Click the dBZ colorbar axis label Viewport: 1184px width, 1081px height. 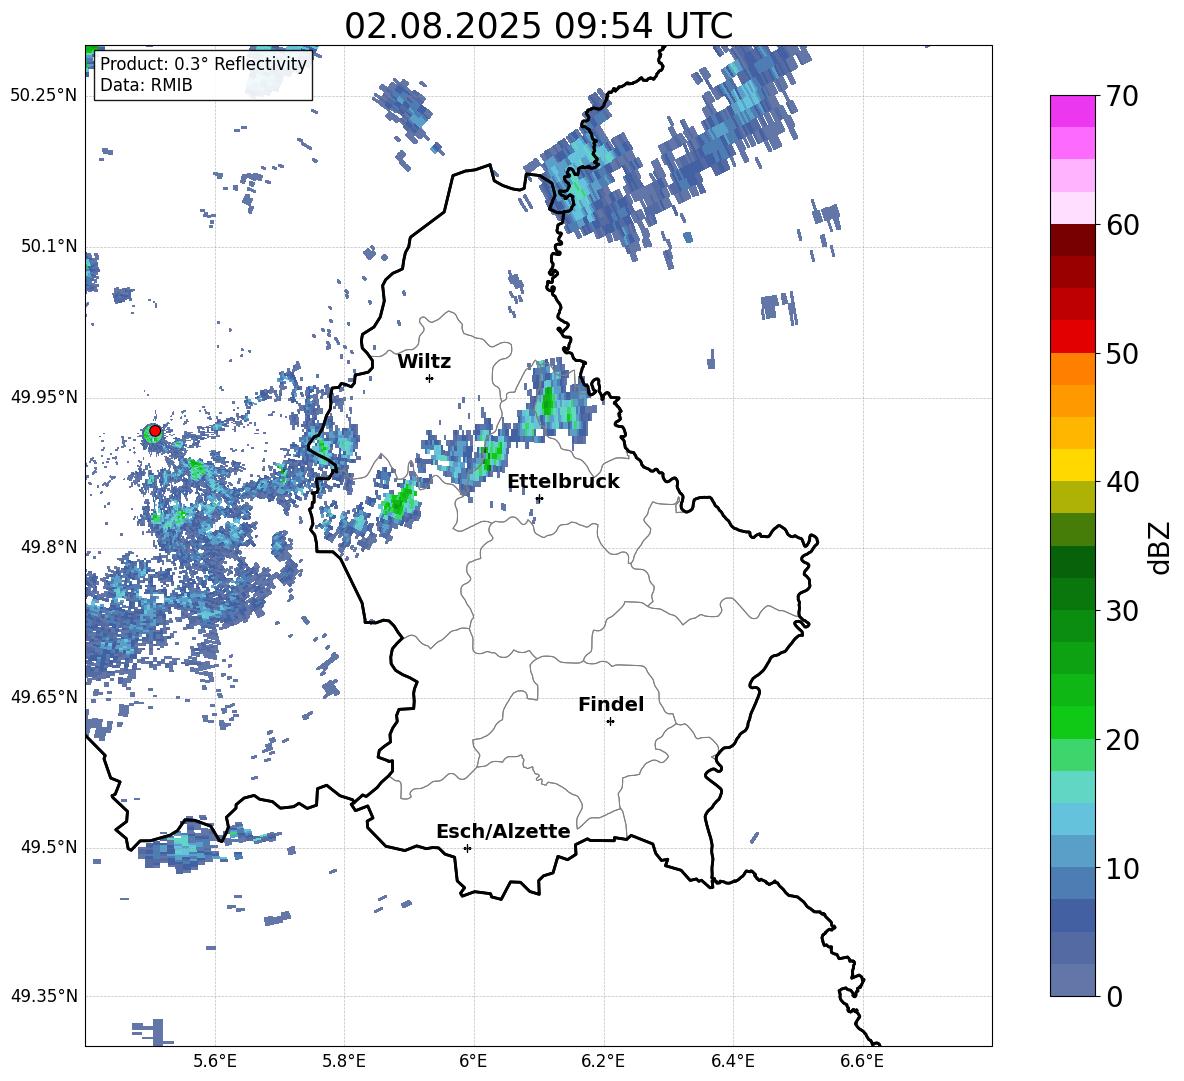(1160, 547)
